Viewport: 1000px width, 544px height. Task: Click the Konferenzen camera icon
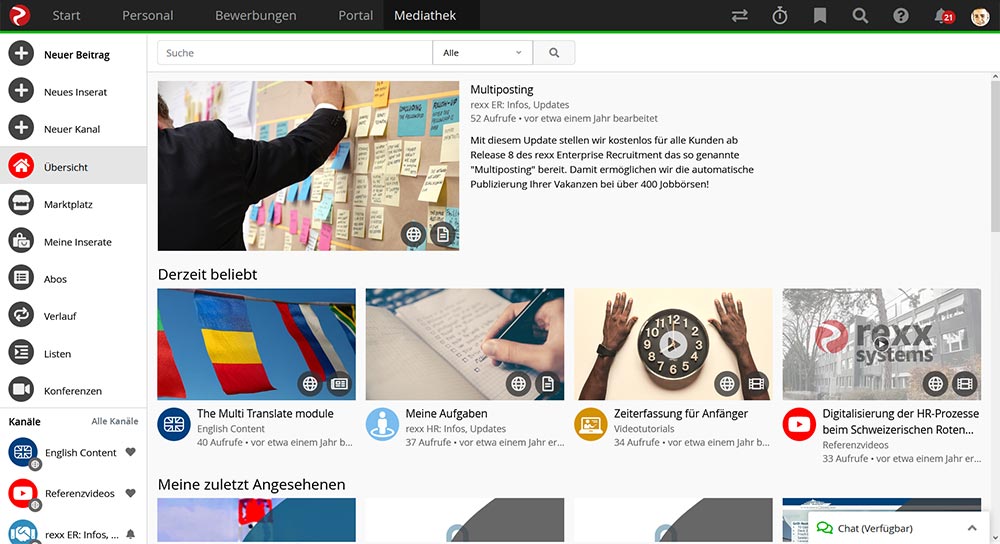click(x=21, y=390)
